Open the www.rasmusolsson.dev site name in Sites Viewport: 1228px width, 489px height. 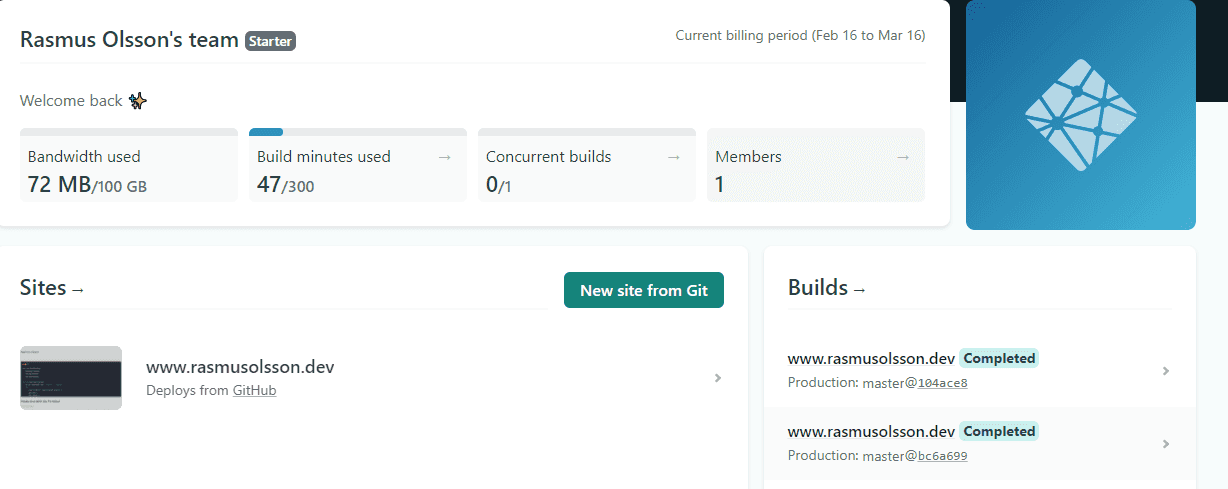pos(240,367)
